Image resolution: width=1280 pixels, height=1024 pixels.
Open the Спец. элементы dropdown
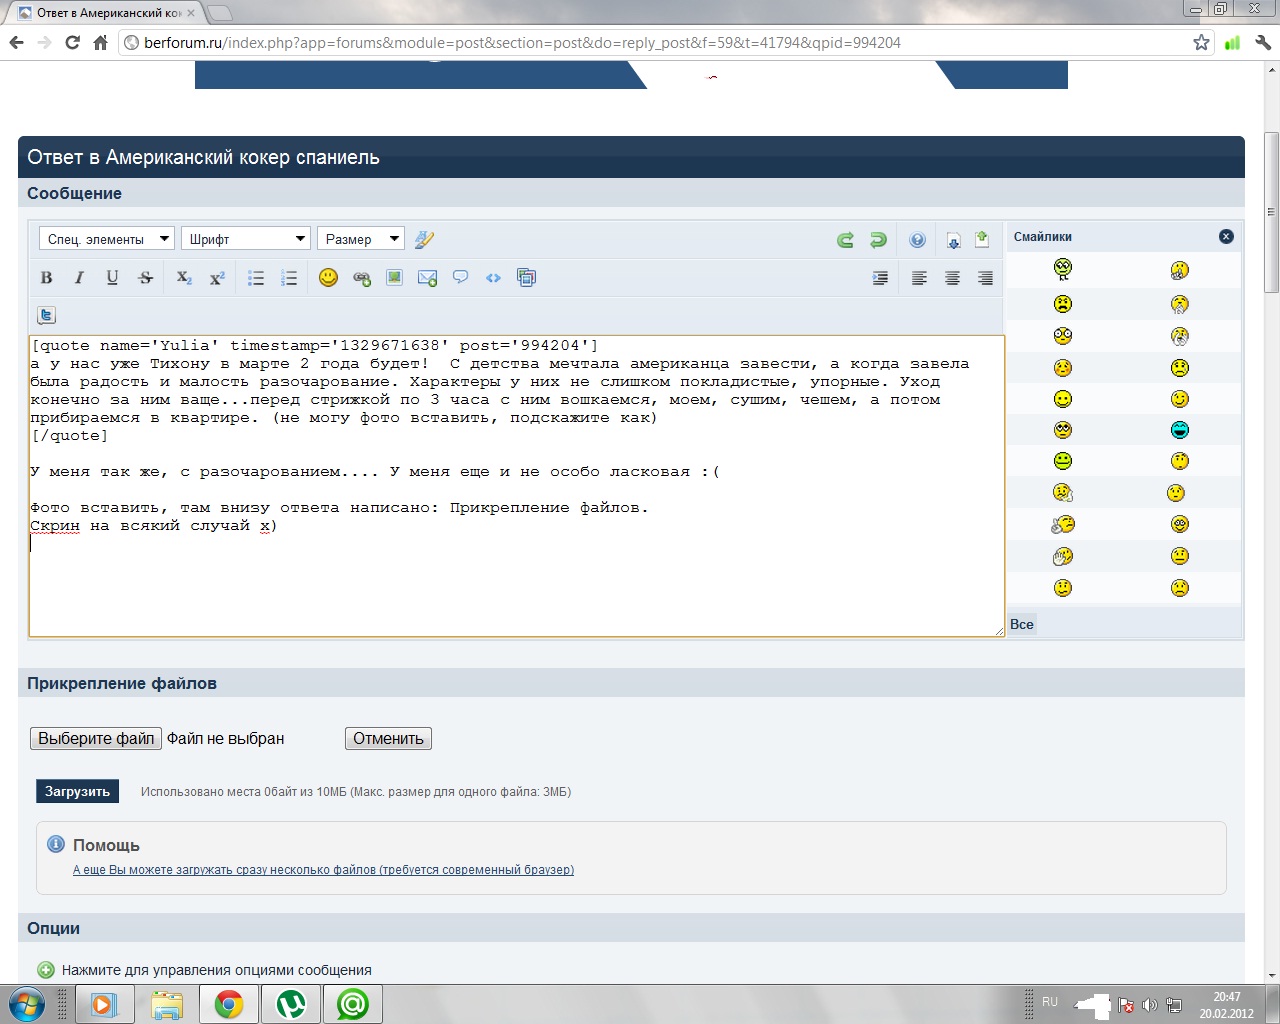coord(107,239)
